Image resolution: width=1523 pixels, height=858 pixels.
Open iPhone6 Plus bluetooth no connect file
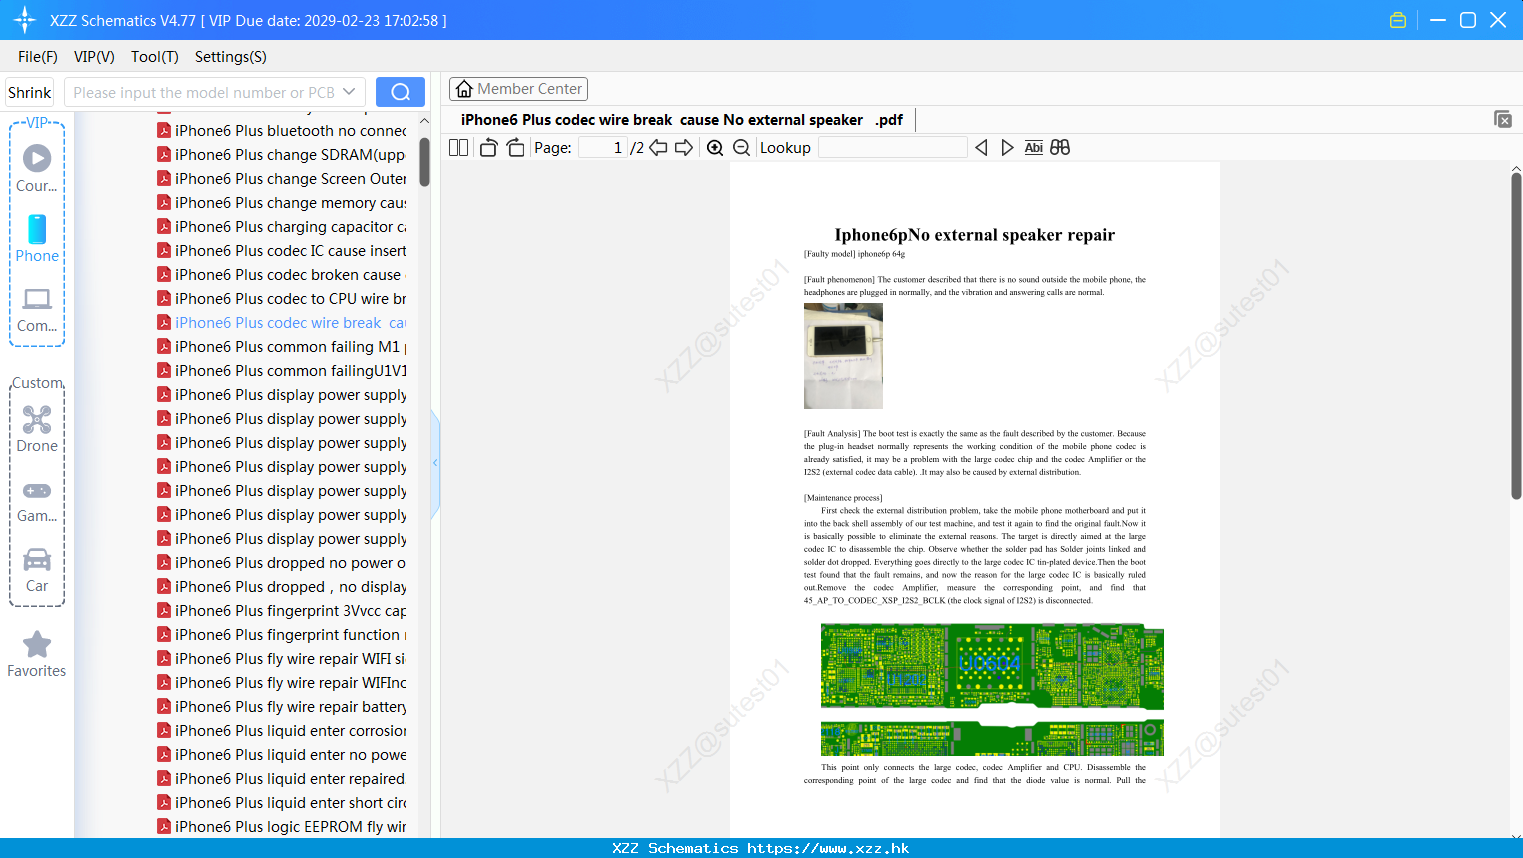tap(282, 131)
